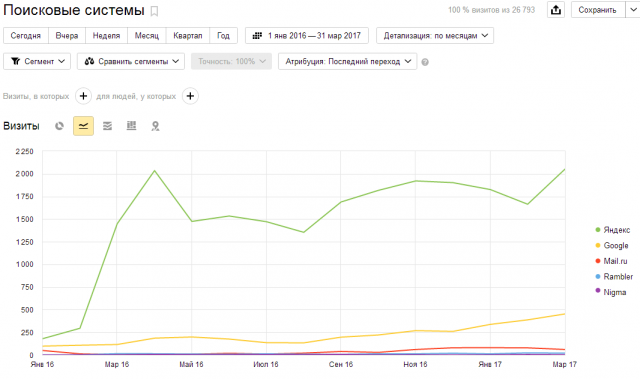Toggle Google series in legend
This screenshot has width=640, height=379.
(x=612, y=246)
